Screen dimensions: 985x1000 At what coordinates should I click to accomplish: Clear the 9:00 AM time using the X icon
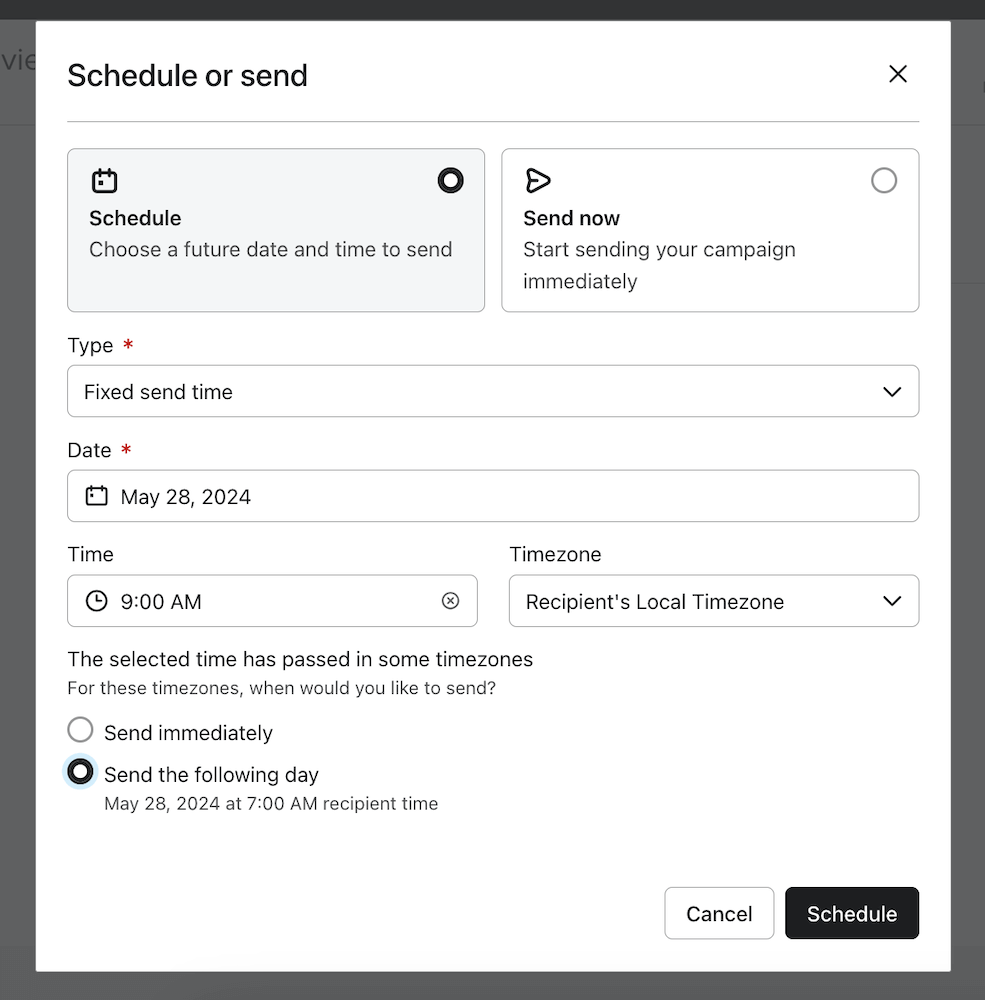point(451,600)
